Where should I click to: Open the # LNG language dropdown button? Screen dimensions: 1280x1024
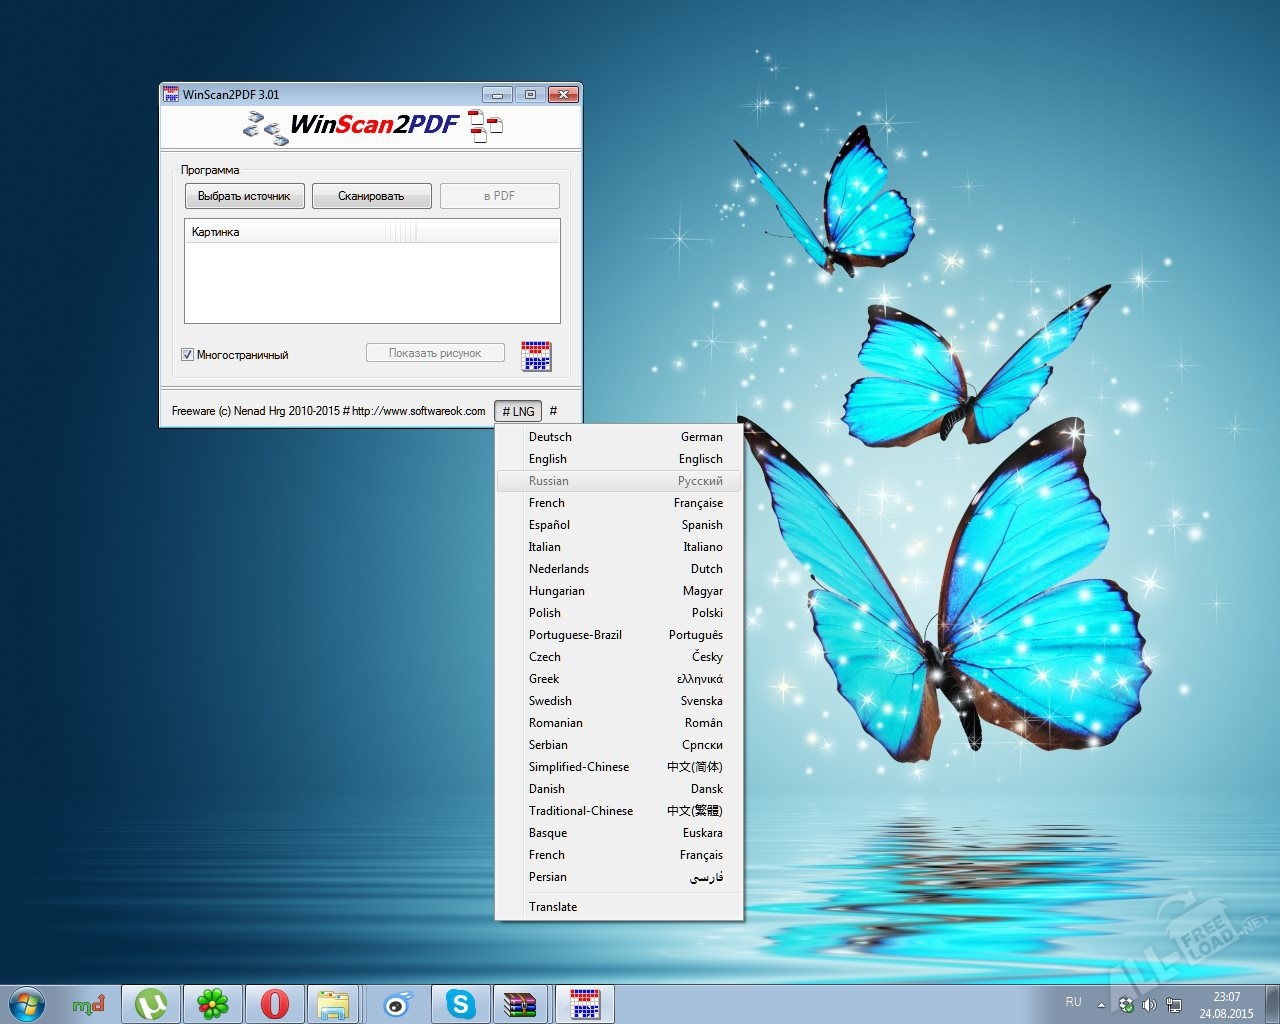click(518, 411)
